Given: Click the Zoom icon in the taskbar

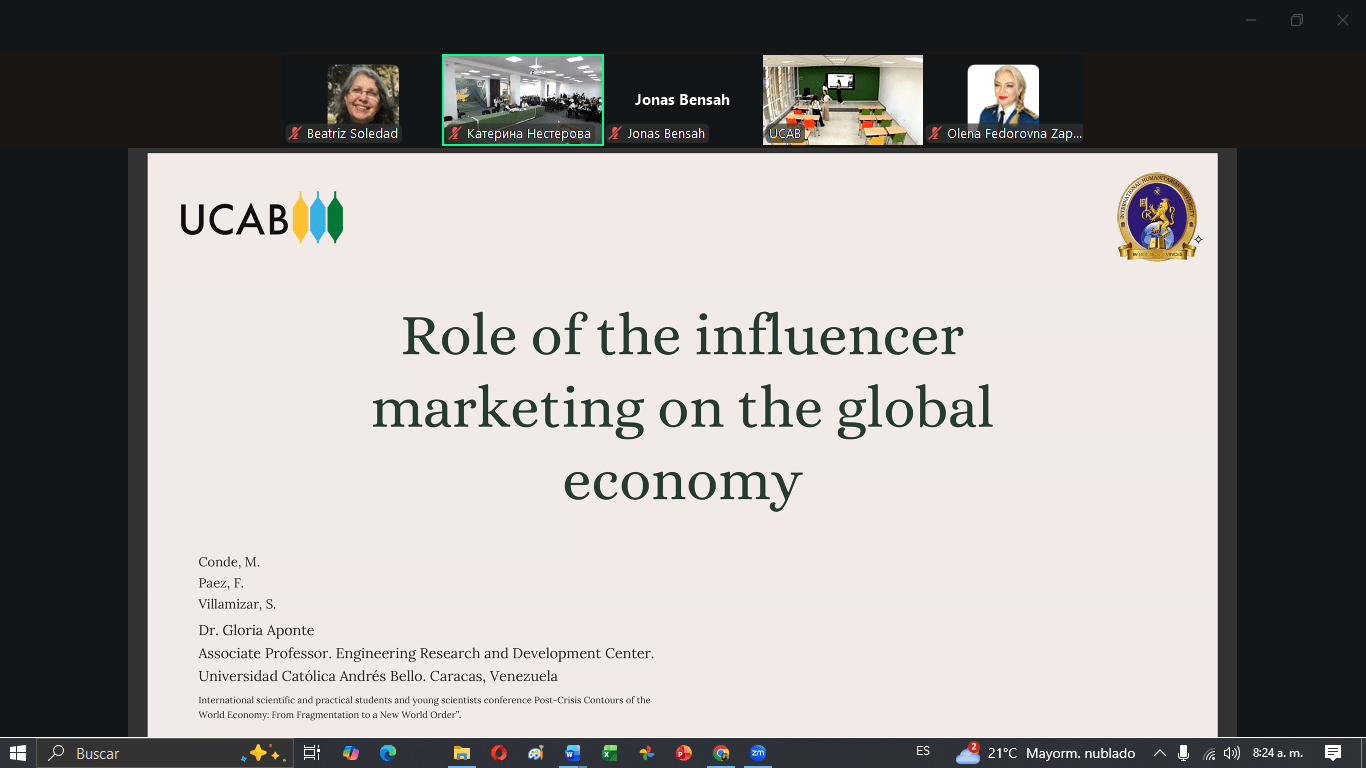Looking at the screenshot, I should (758, 753).
